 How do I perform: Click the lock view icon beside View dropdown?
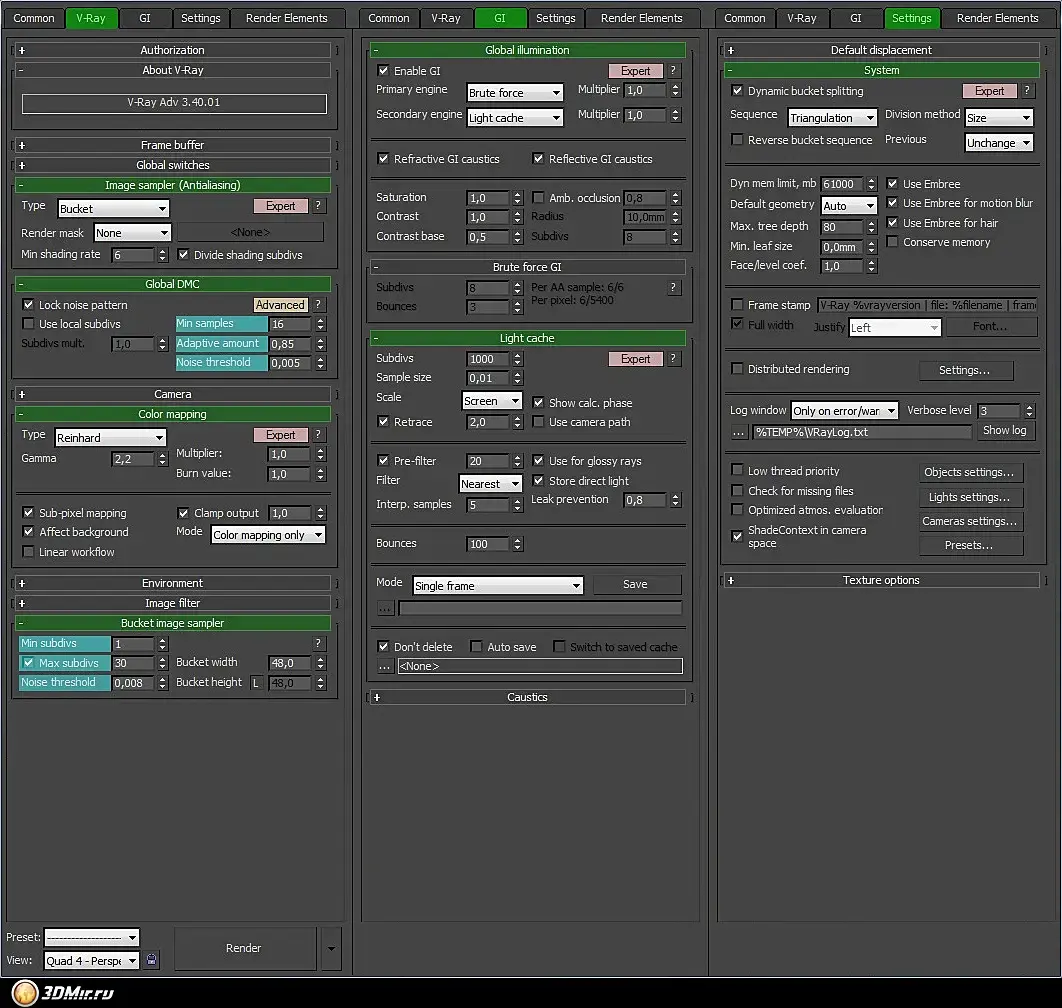pos(152,960)
